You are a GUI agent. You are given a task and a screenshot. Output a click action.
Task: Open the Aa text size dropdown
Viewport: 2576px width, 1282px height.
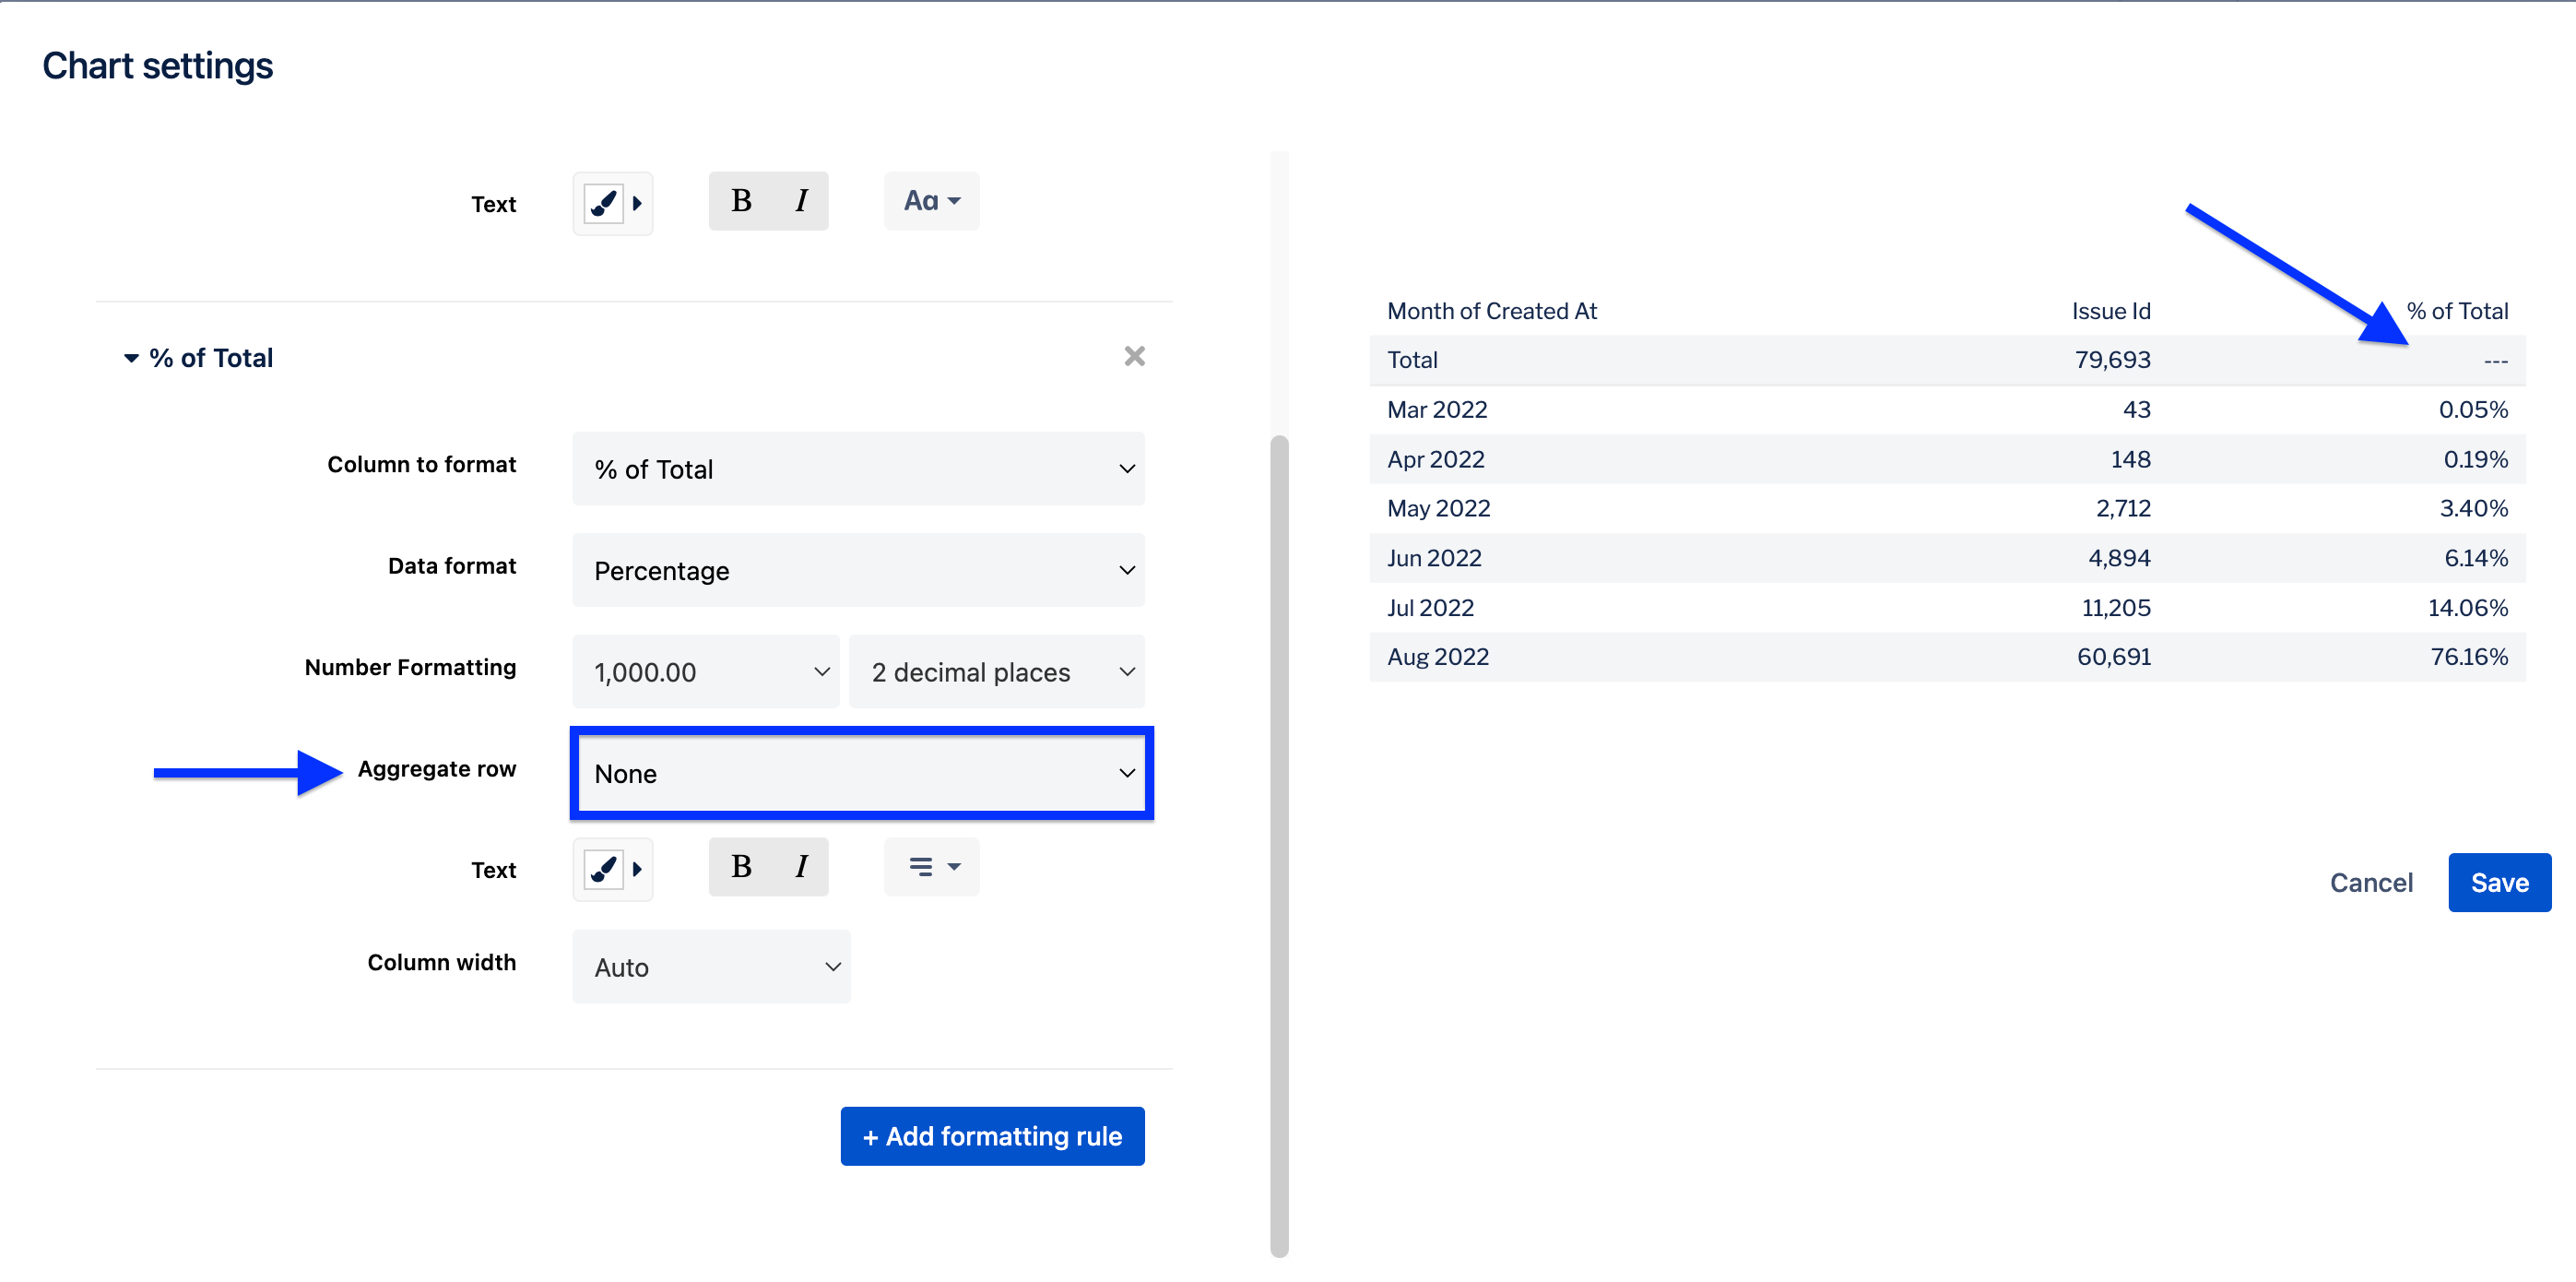(931, 201)
